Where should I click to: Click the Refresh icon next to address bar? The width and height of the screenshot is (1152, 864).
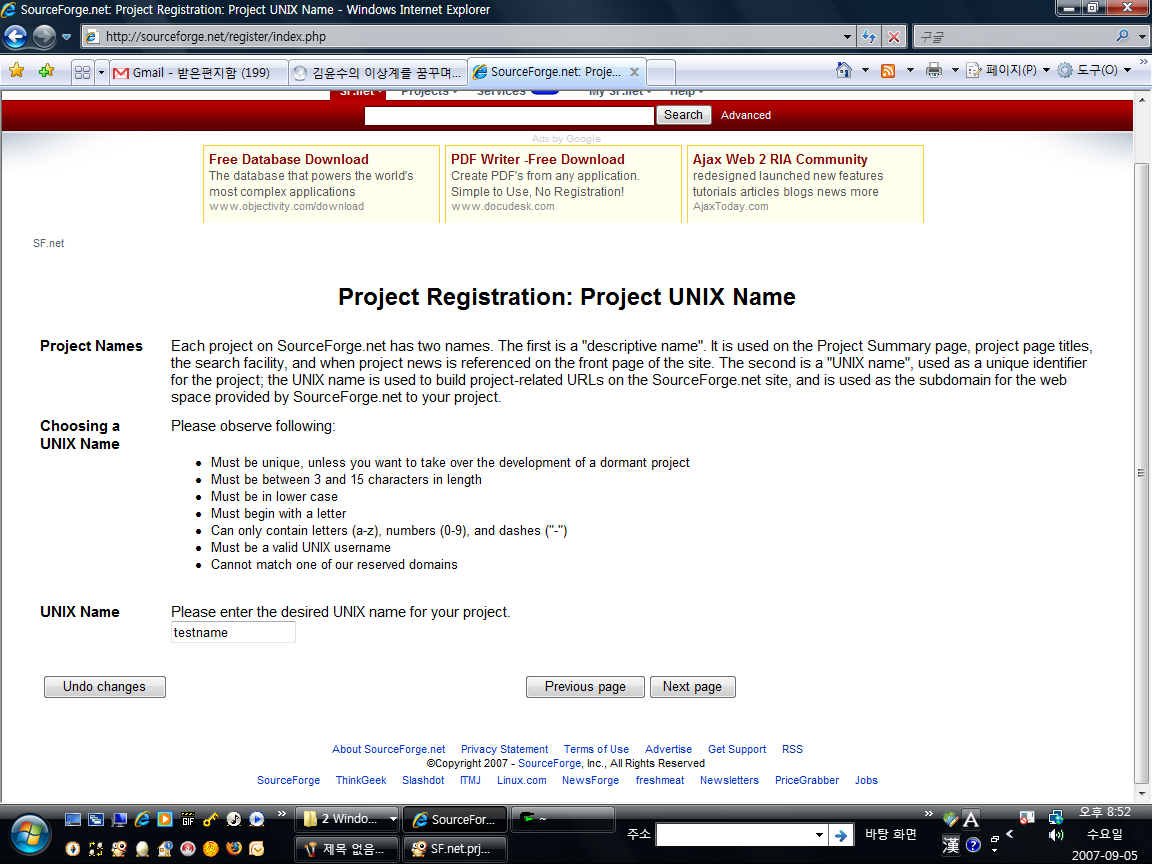pyautogui.click(x=869, y=37)
